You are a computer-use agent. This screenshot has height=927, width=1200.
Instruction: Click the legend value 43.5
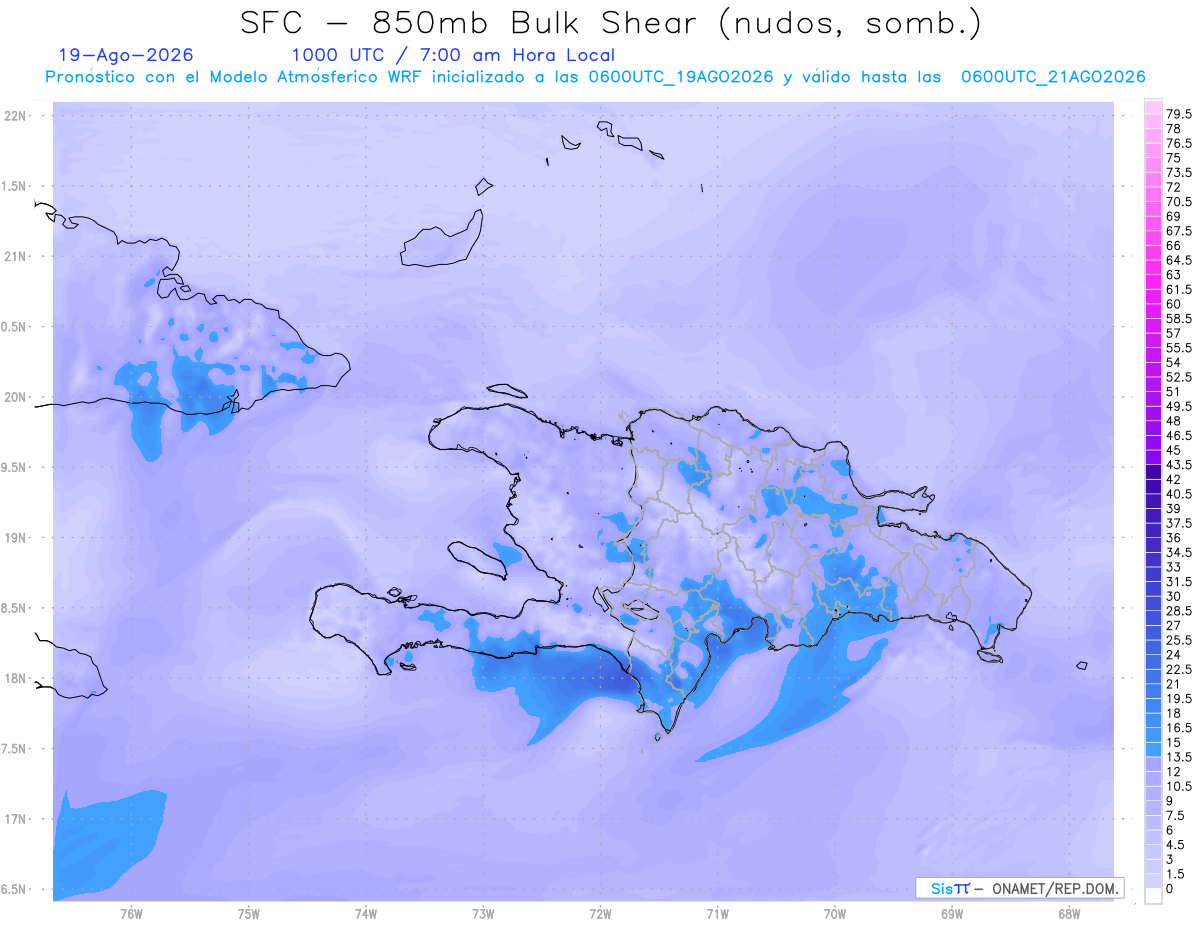point(1179,464)
